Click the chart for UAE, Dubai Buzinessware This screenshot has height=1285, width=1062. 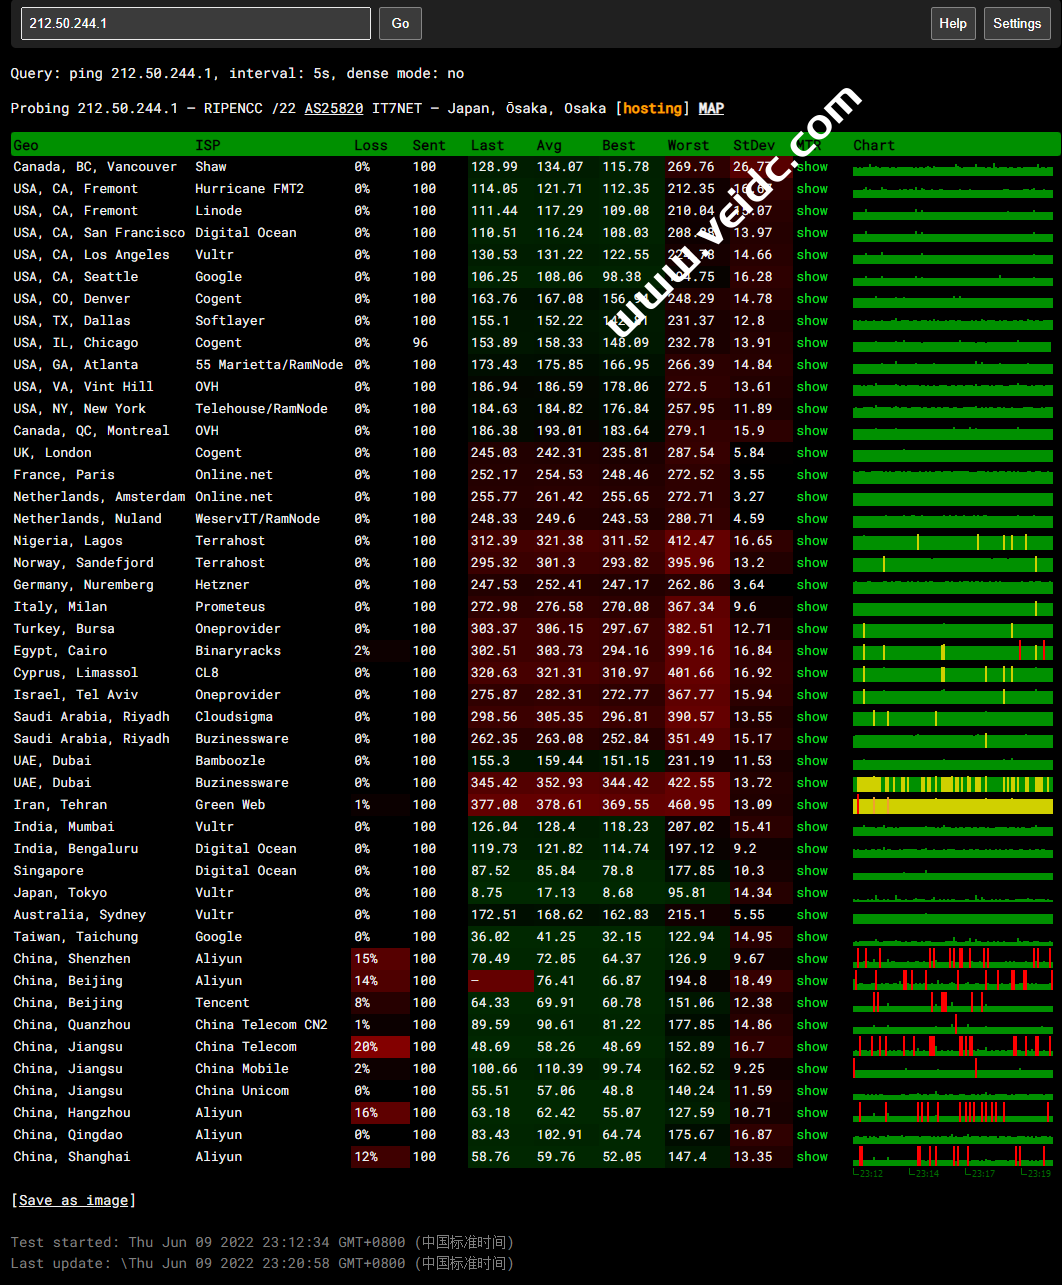[952, 784]
